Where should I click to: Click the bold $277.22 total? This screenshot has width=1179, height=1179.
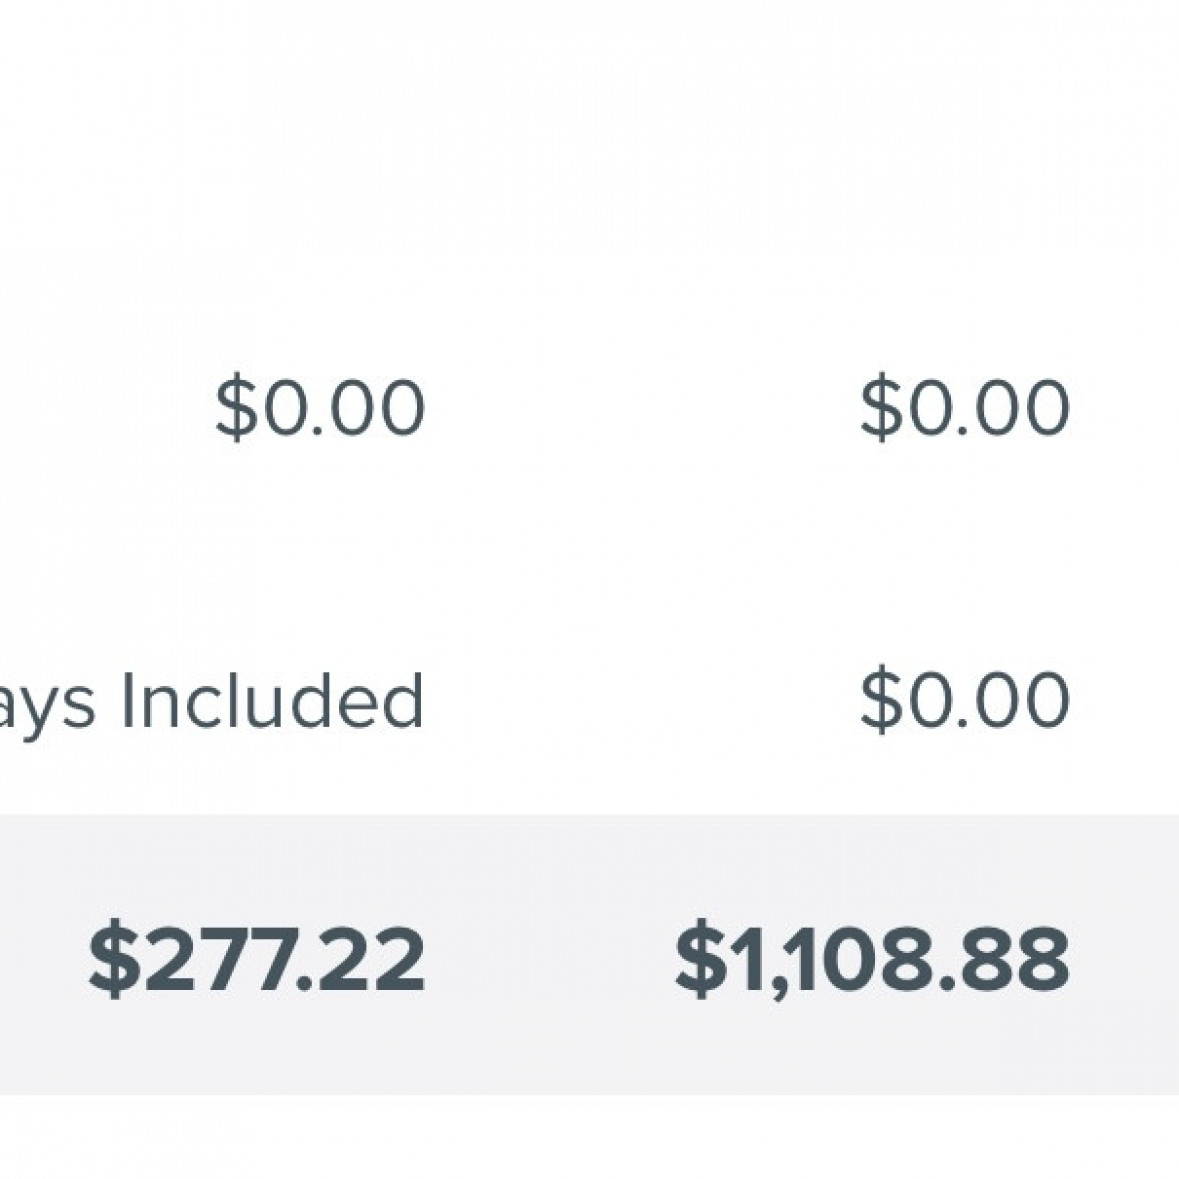point(257,960)
